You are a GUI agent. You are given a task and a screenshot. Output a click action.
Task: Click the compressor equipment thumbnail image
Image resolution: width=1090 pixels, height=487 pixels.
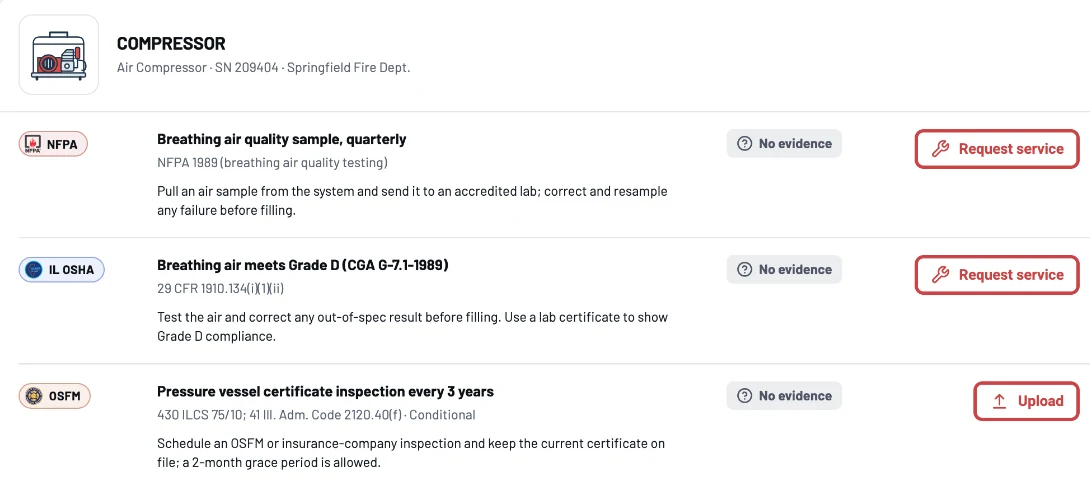[x=58, y=55]
